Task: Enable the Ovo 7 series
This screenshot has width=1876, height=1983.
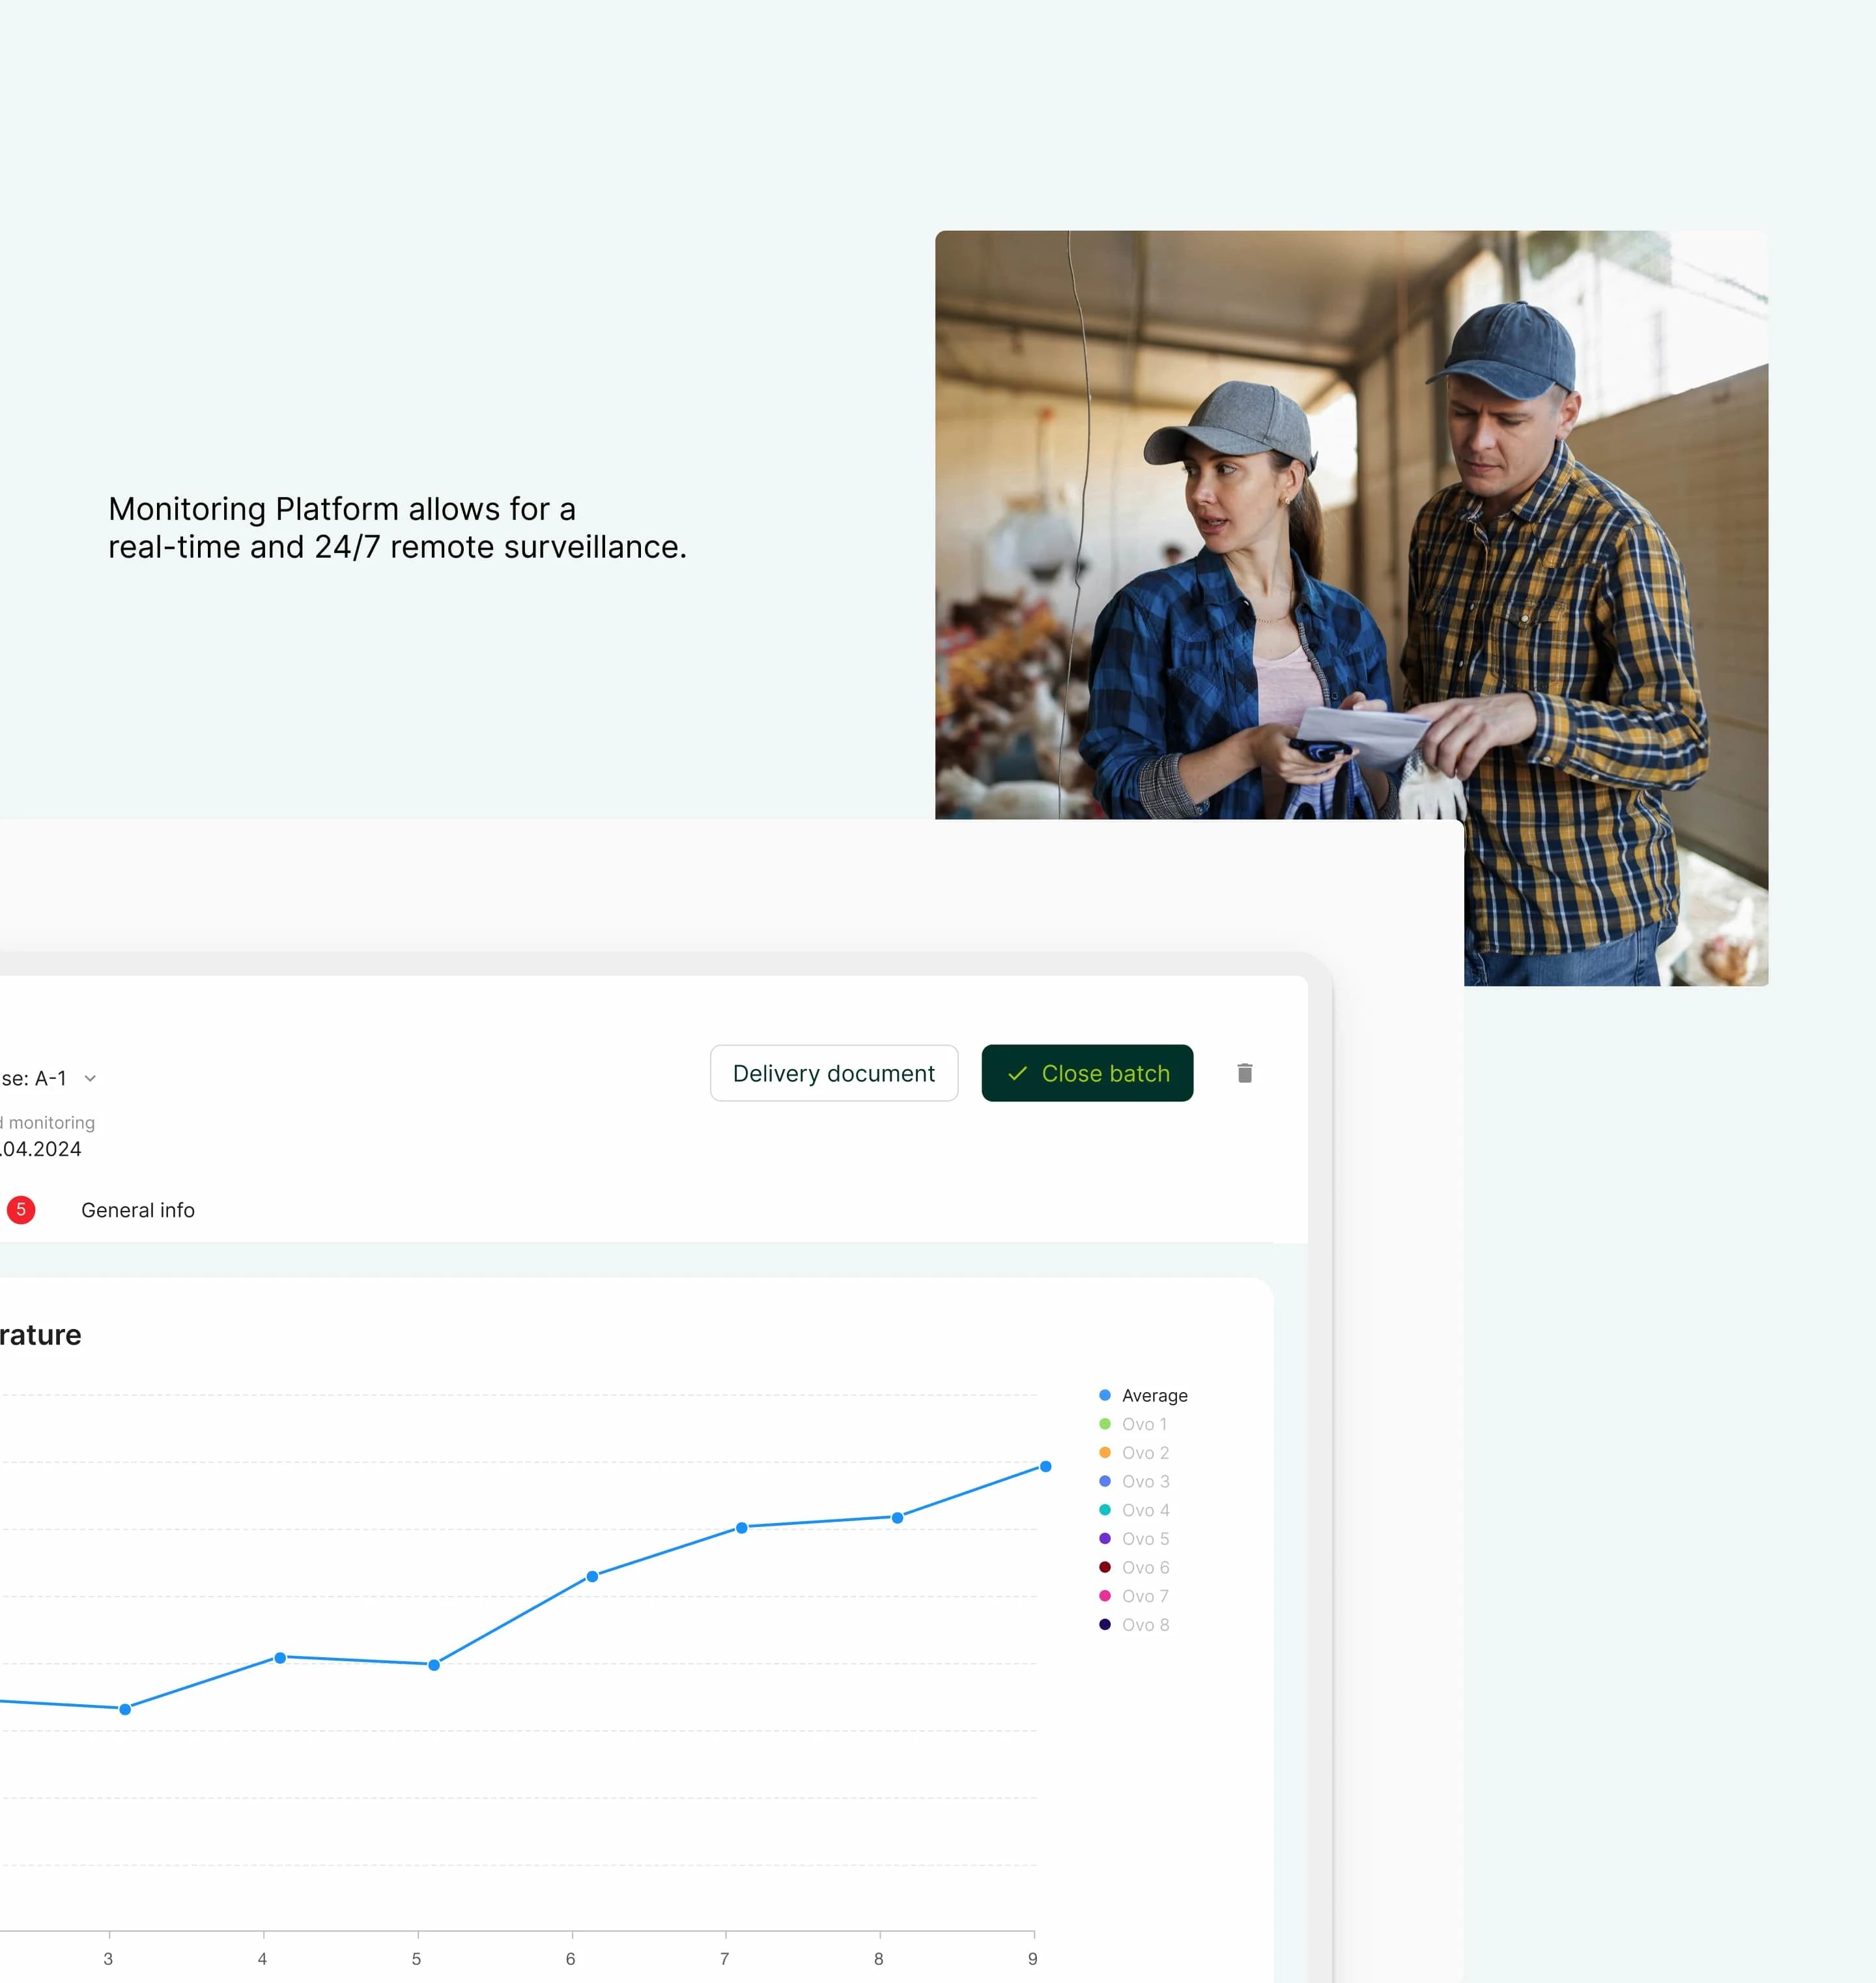Action: coord(1144,1596)
